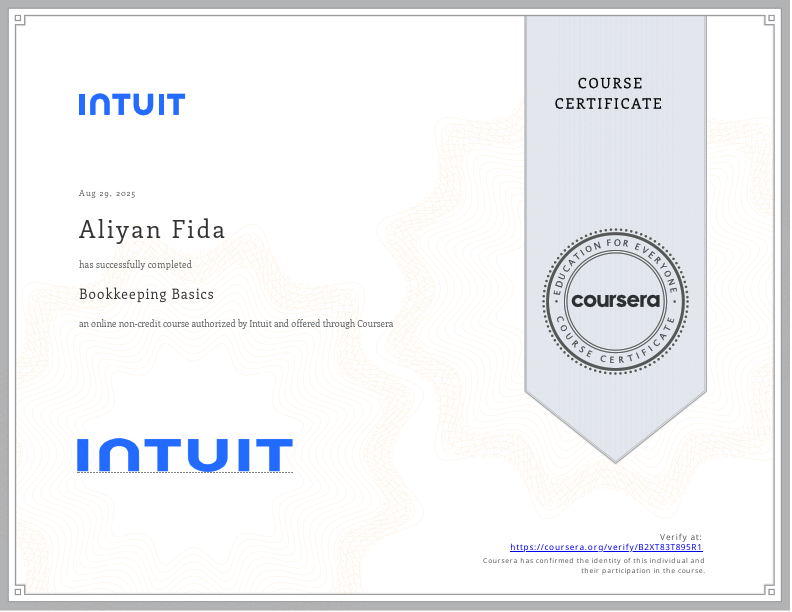The height and width of the screenshot is (612, 792).
Task: Click the large Intuit signature logo
Action: pos(185,455)
